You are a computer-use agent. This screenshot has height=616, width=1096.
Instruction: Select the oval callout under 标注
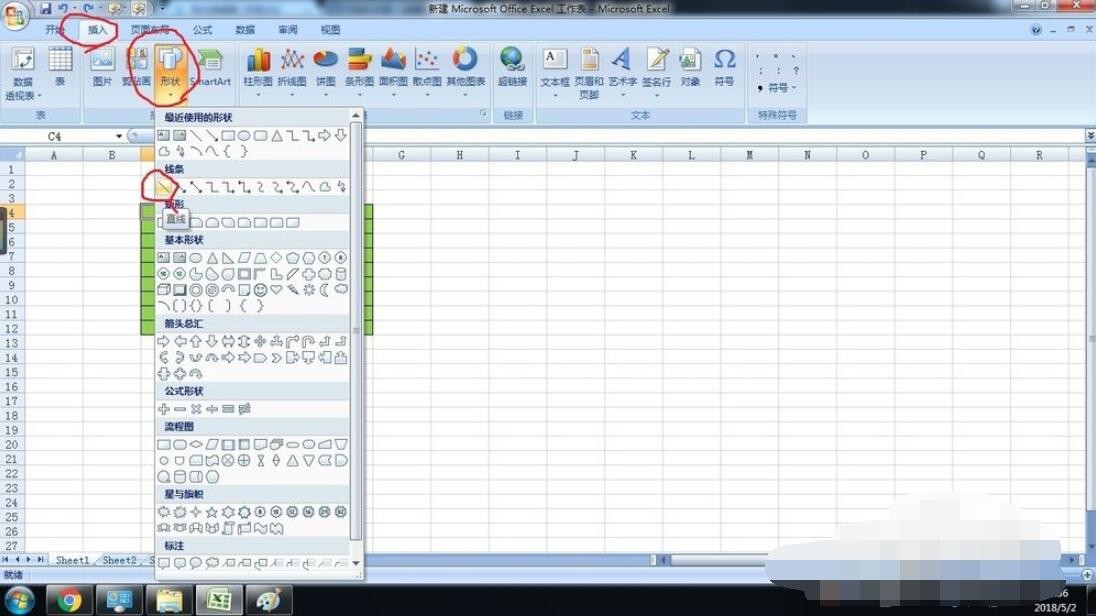196,563
